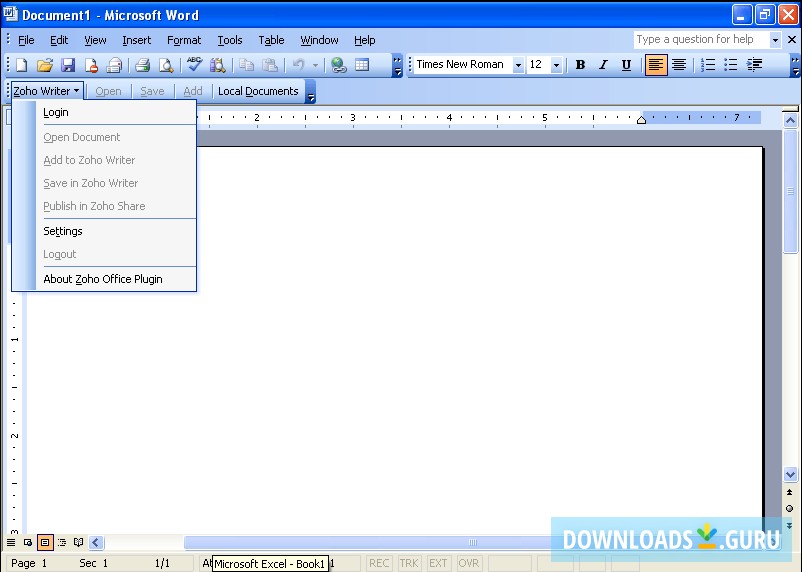Viewport: 802px width, 572px height.
Task: Click the Local Documents button
Action: click(258, 91)
